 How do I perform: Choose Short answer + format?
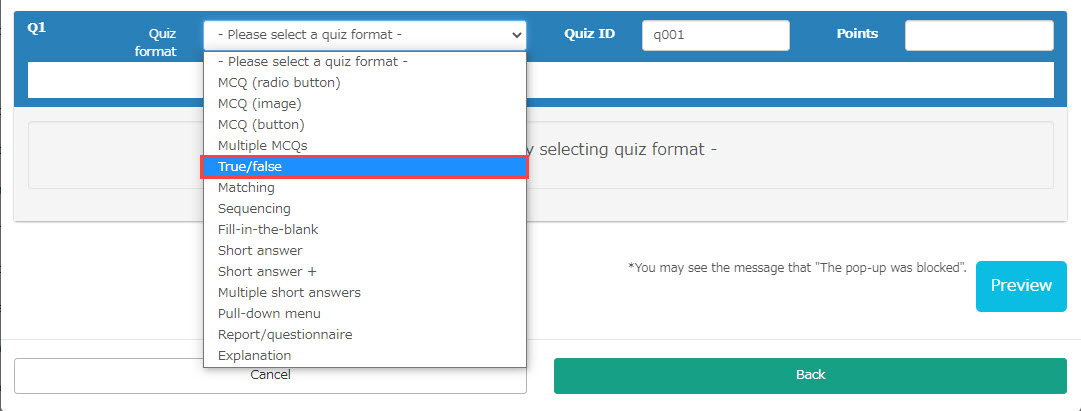click(267, 271)
